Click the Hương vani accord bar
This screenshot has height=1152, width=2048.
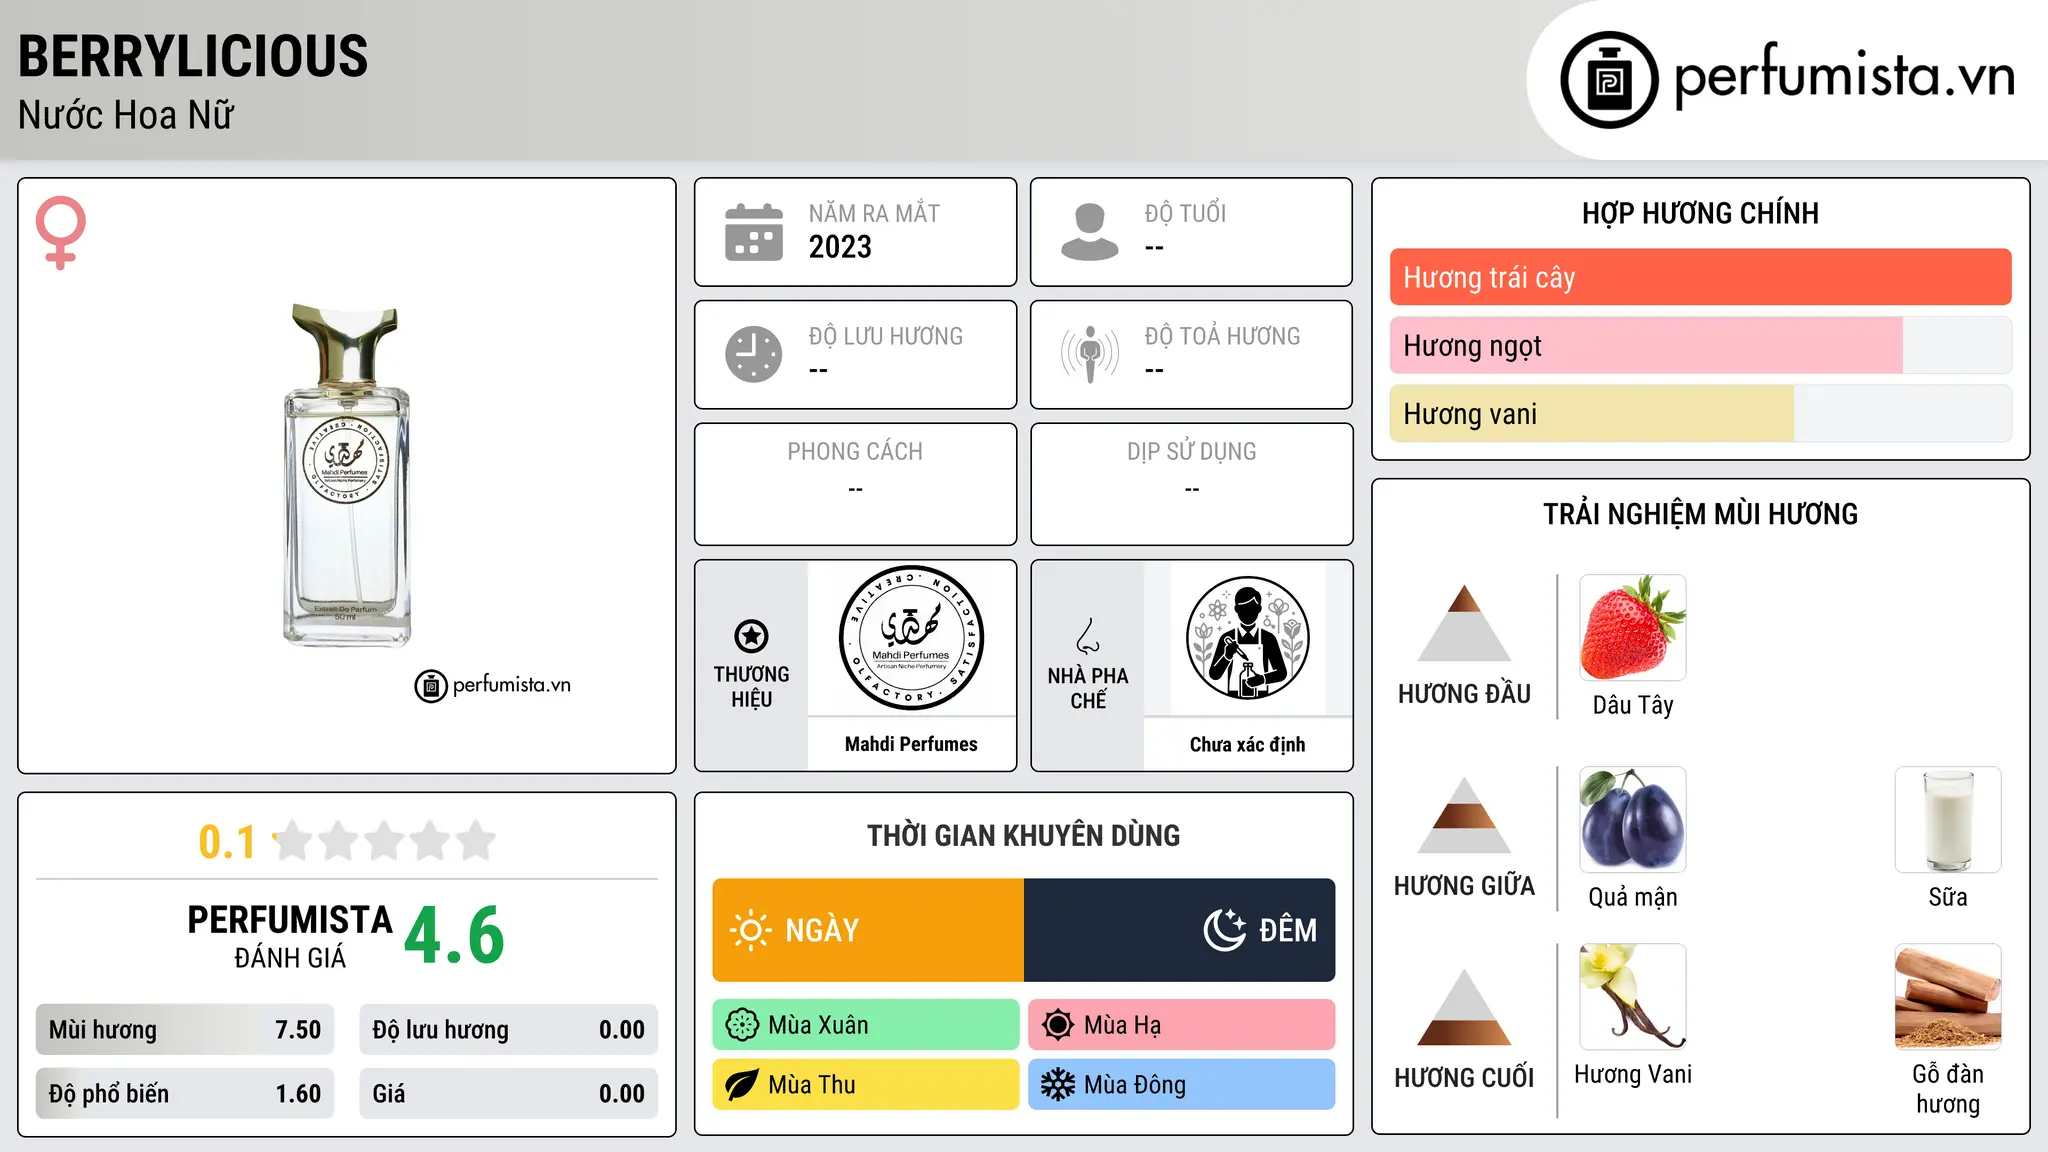1700,413
